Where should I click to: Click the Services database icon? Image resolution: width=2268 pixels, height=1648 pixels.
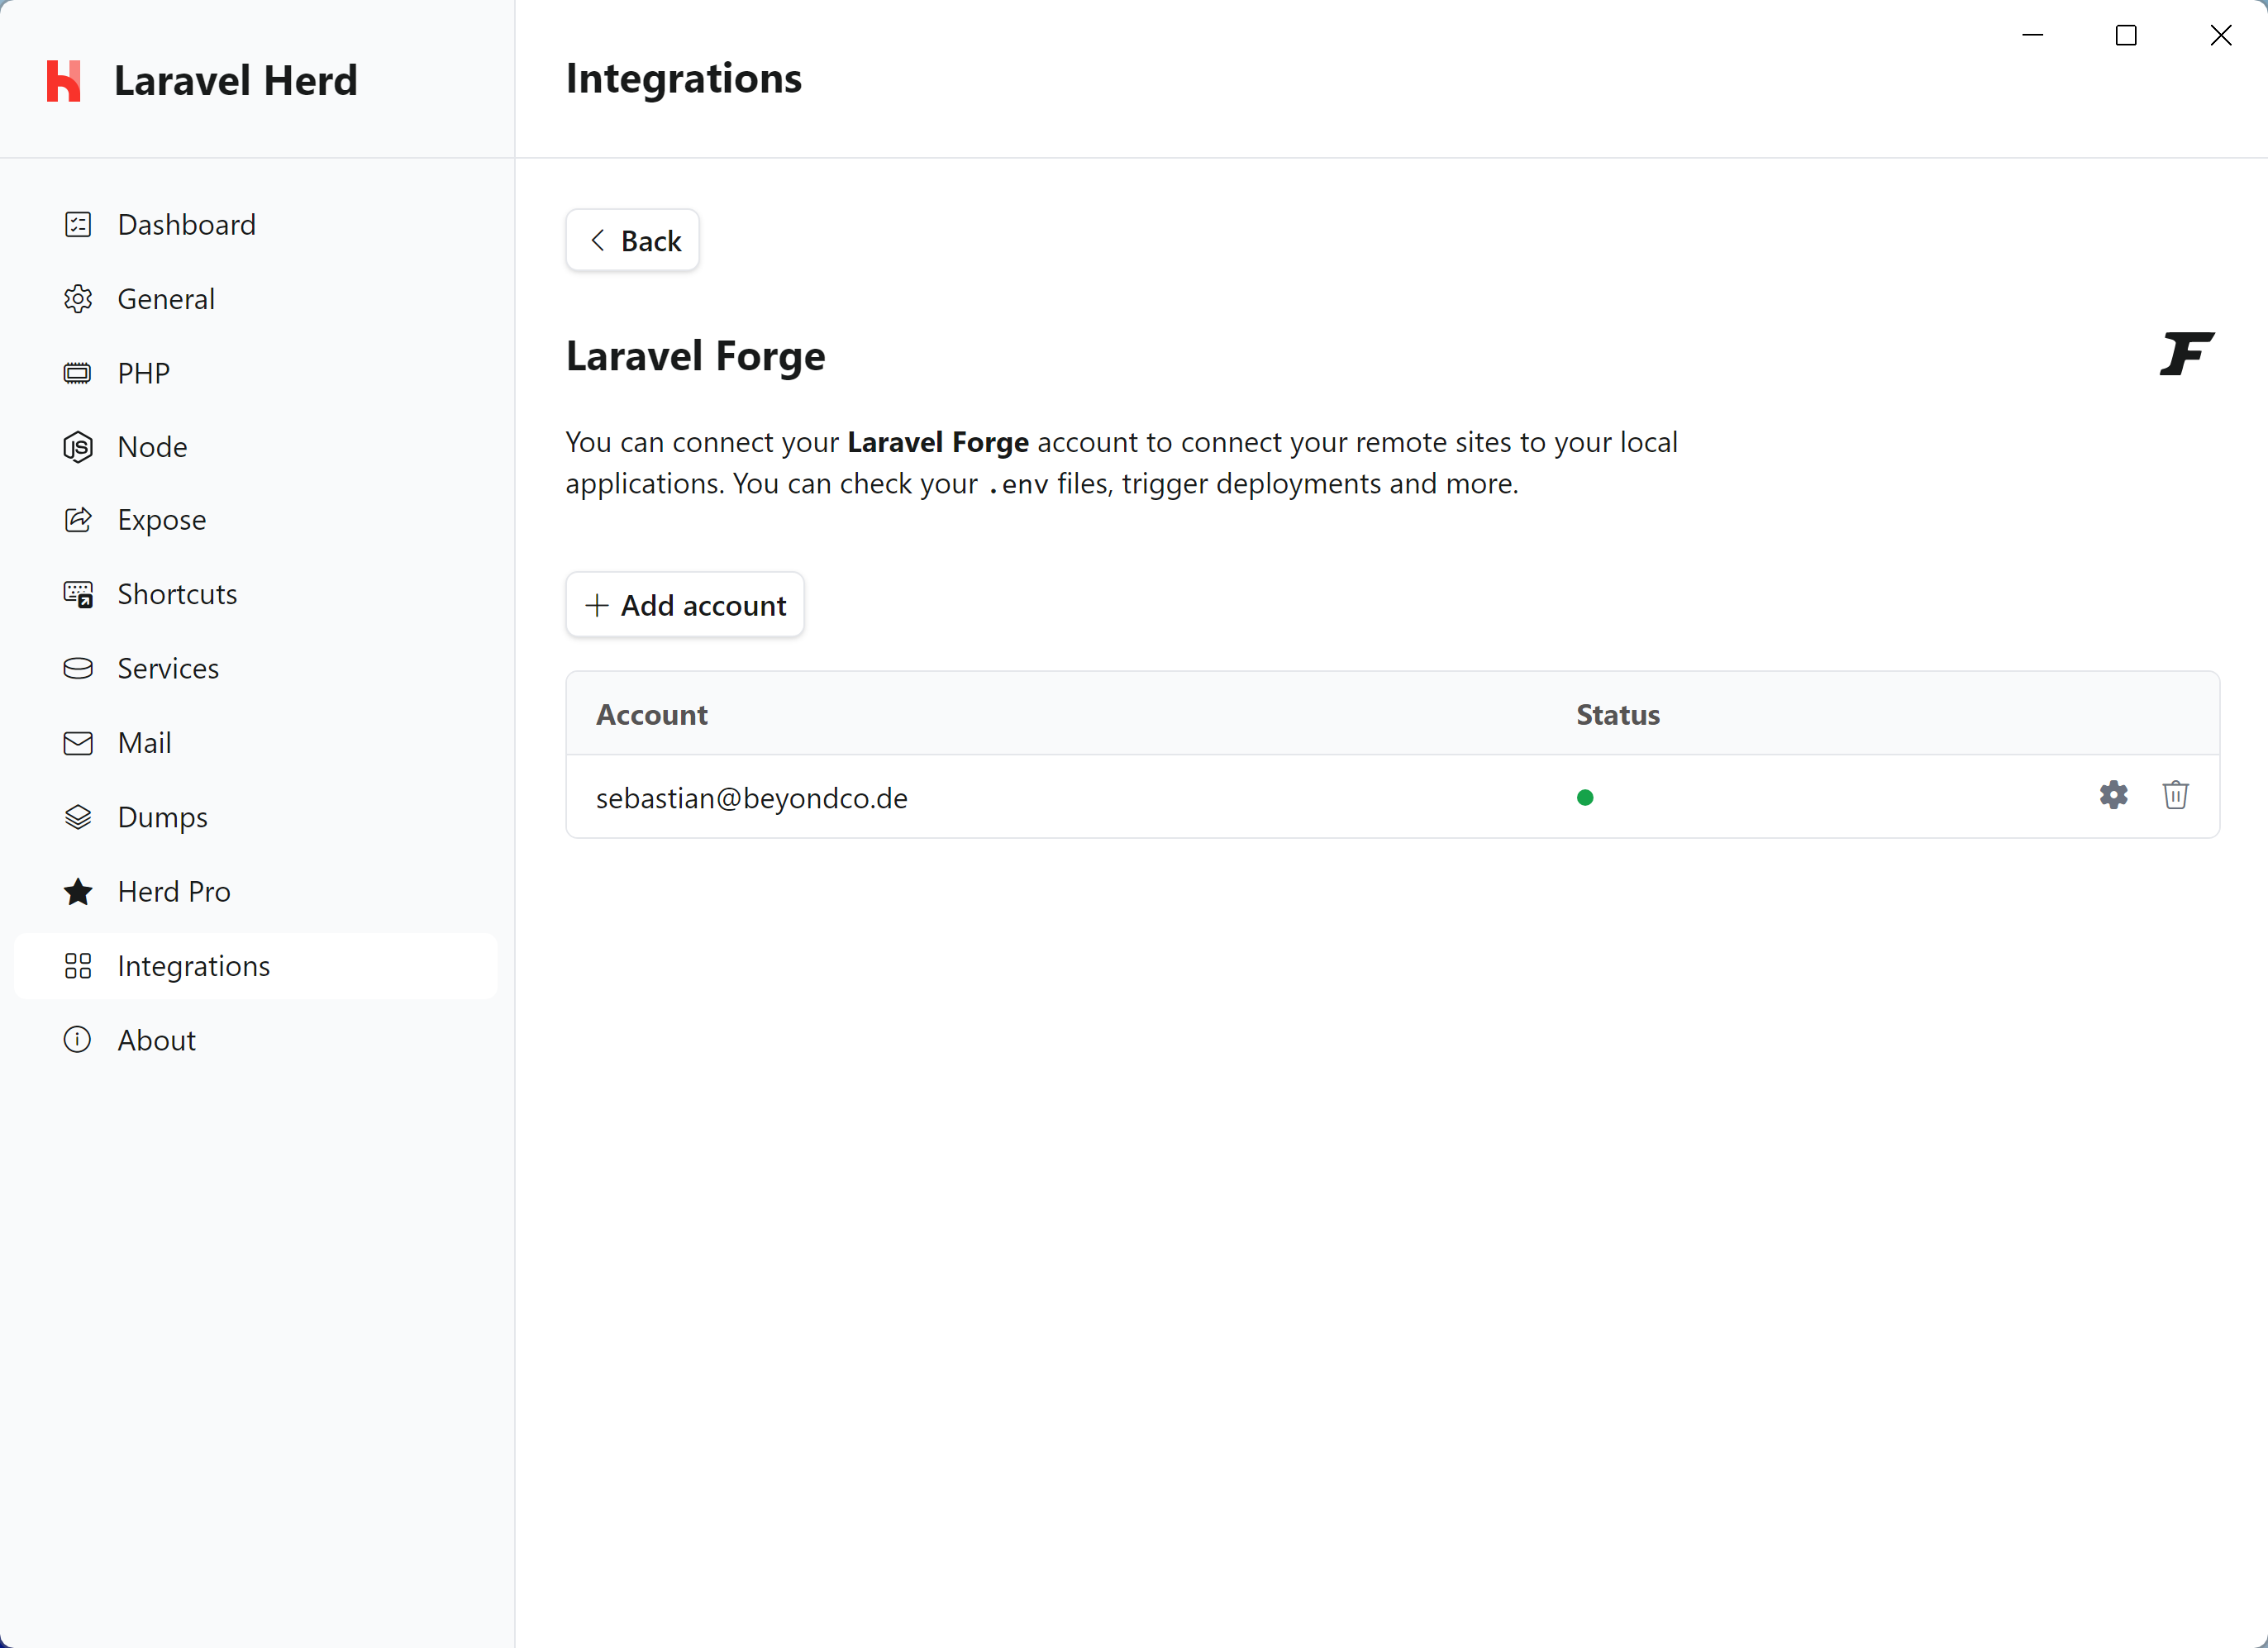(x=77, y=668)
